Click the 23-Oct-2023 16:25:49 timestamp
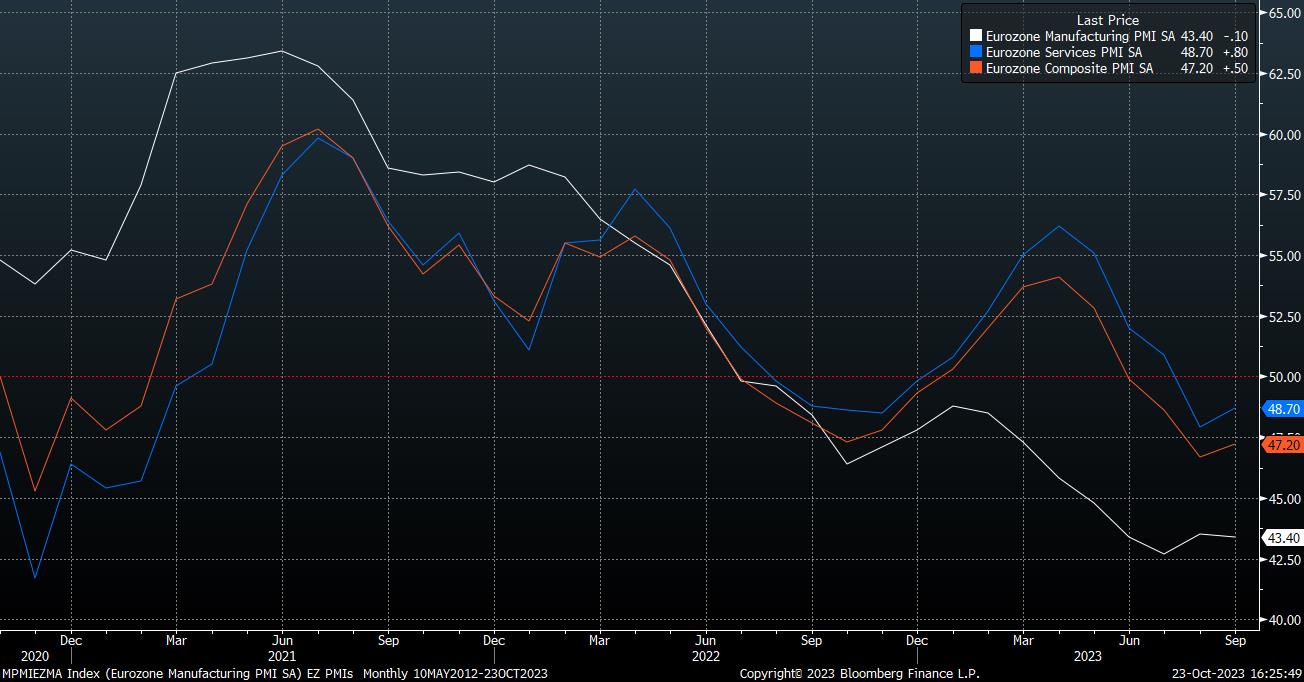Viewport: 1304px width, 682px height. [1237, 673]
